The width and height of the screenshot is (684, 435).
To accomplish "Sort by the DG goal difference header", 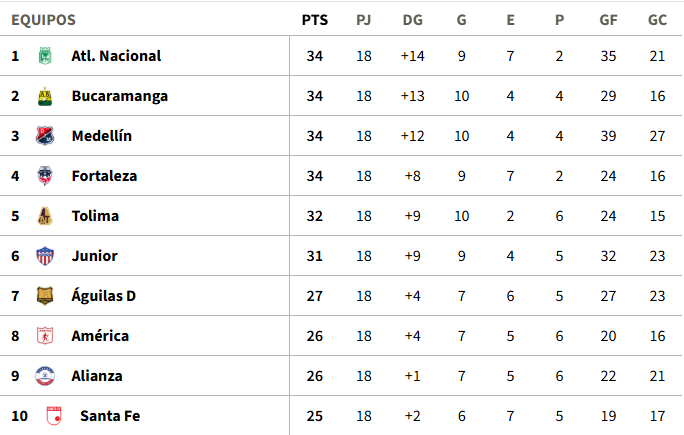I will coord(412,19).
